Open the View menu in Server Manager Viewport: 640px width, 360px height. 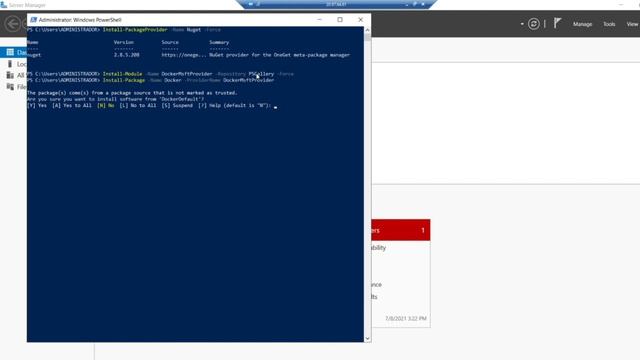632,24
